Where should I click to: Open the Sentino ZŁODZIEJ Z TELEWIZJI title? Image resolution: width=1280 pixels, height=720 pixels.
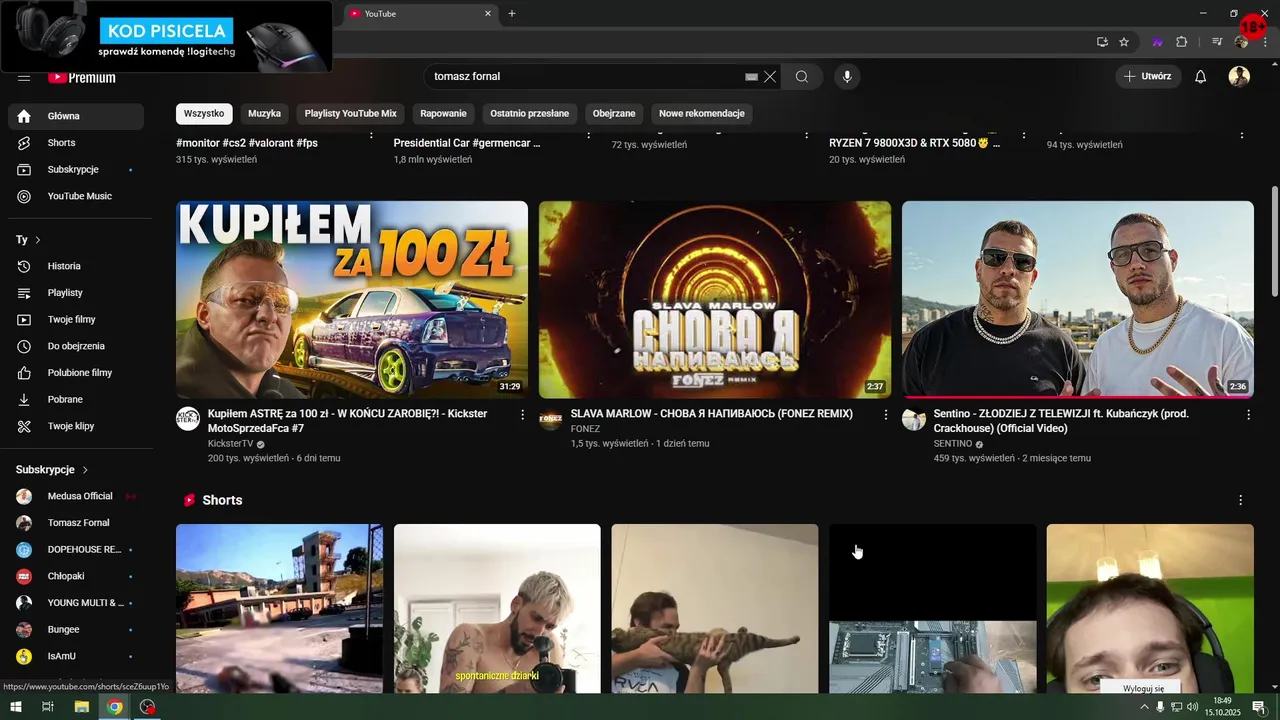click(1061, 421)
